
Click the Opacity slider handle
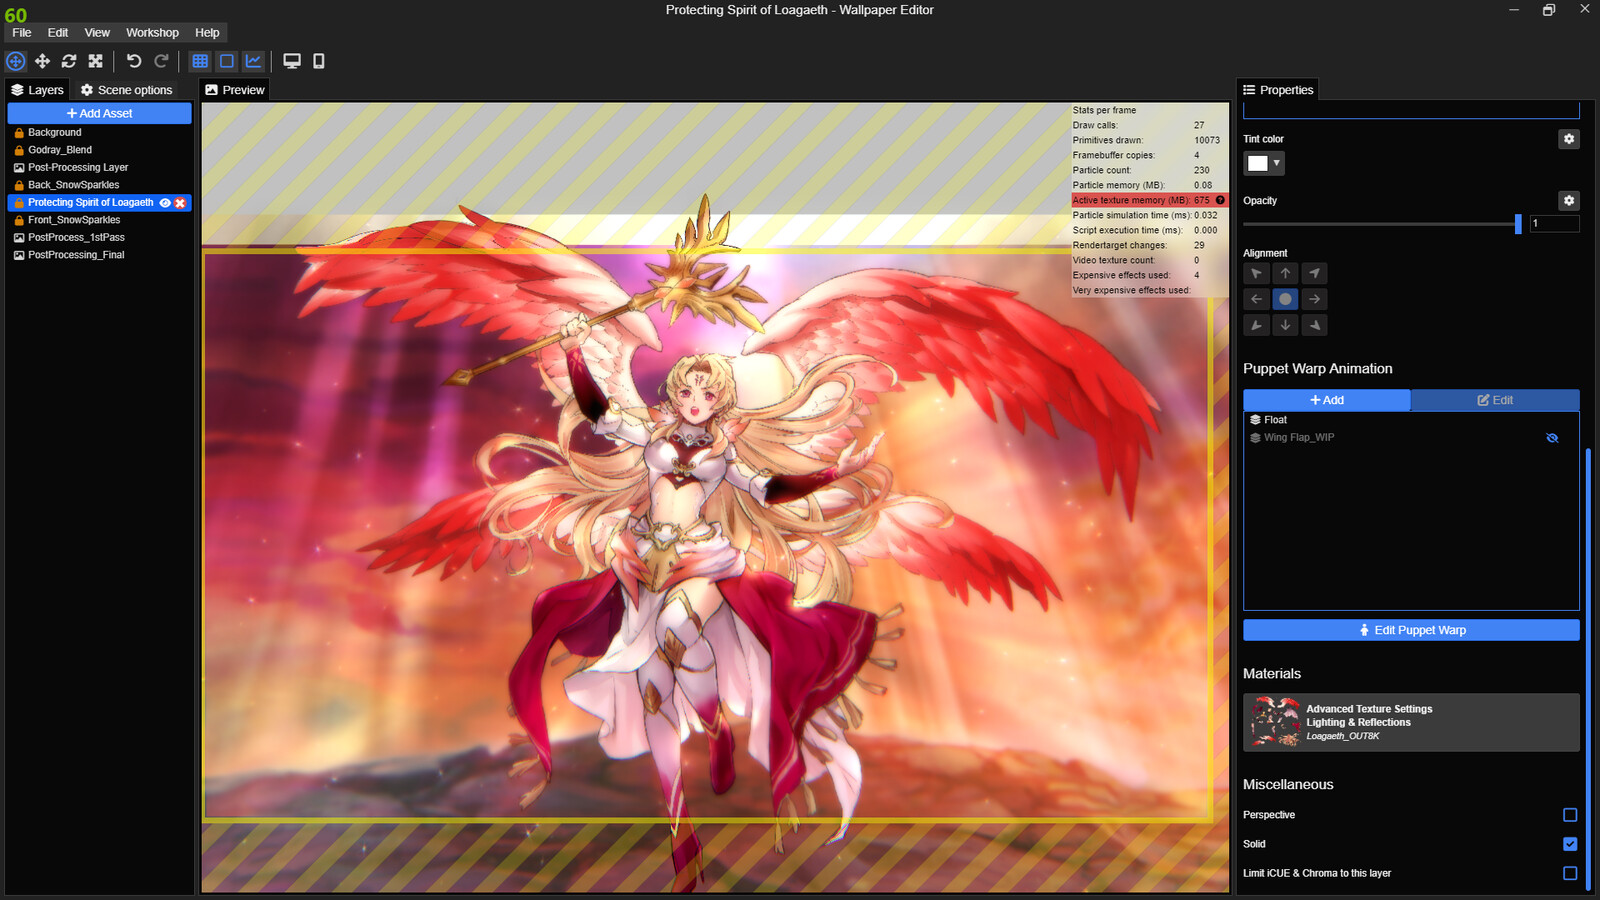pos(1518,224)
